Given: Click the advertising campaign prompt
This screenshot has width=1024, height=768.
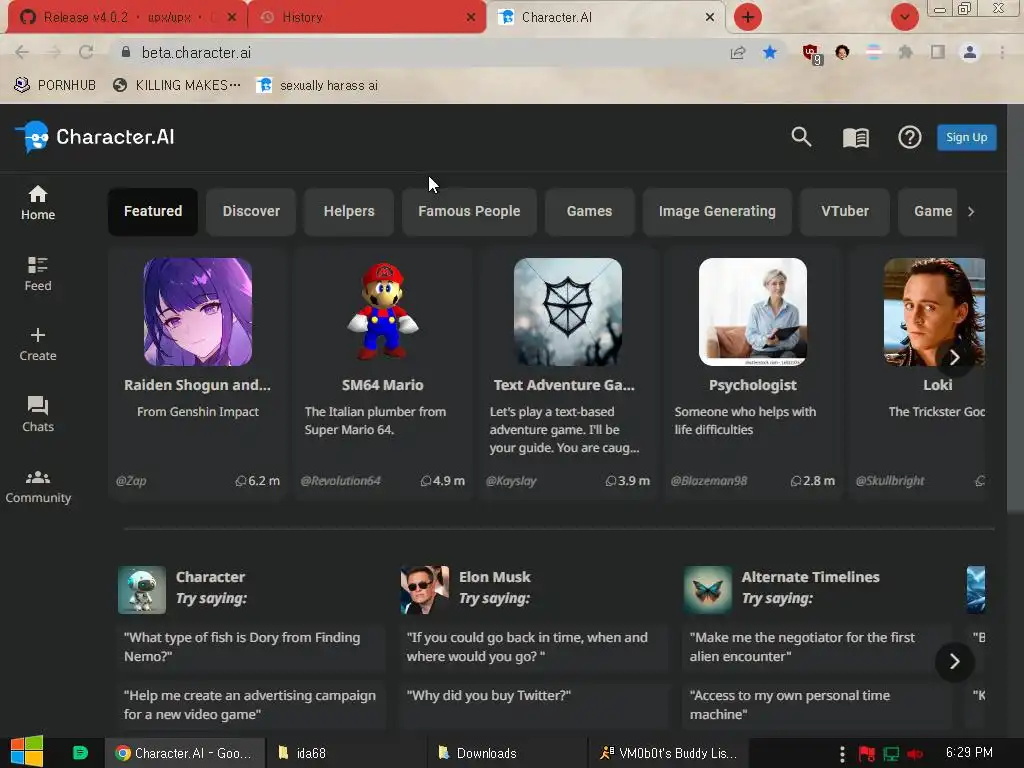Looking at the screenshot, I should coord(253,705).
